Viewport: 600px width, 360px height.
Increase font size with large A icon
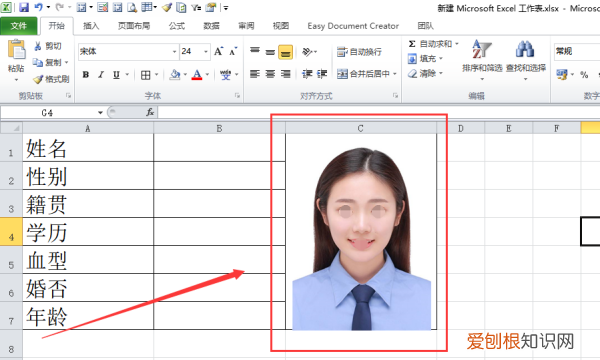point(218,51)
